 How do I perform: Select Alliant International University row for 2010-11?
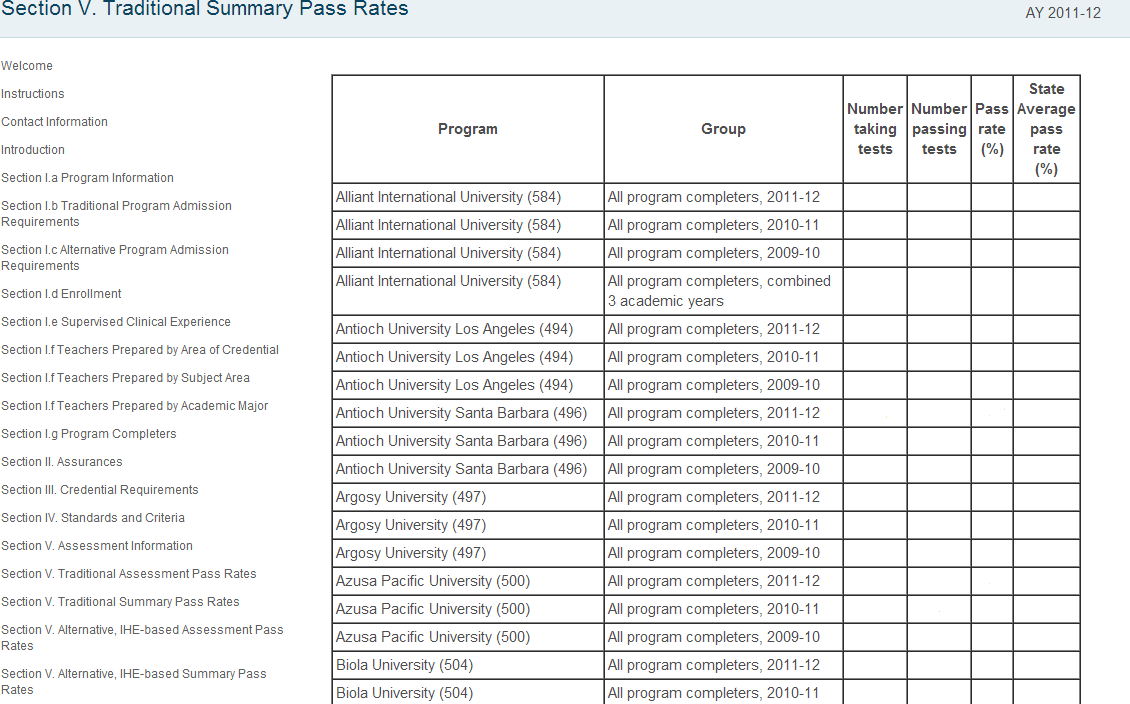(x=706, y=226)
